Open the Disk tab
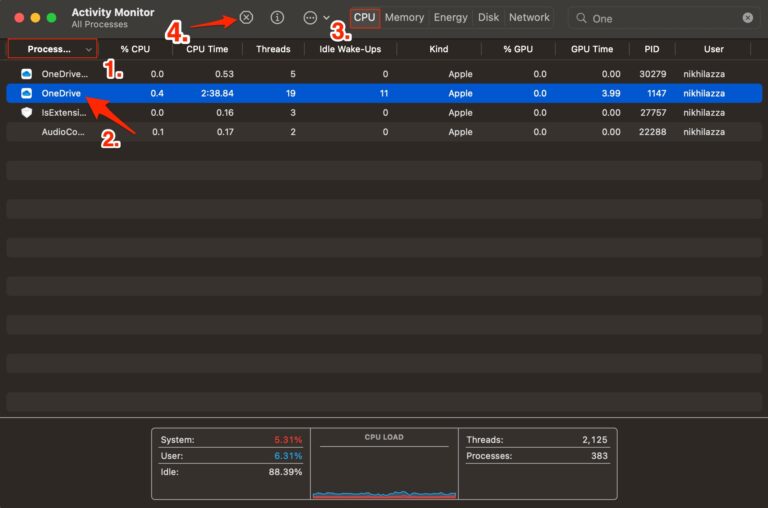The image size is (768, 508). [488, 17]
